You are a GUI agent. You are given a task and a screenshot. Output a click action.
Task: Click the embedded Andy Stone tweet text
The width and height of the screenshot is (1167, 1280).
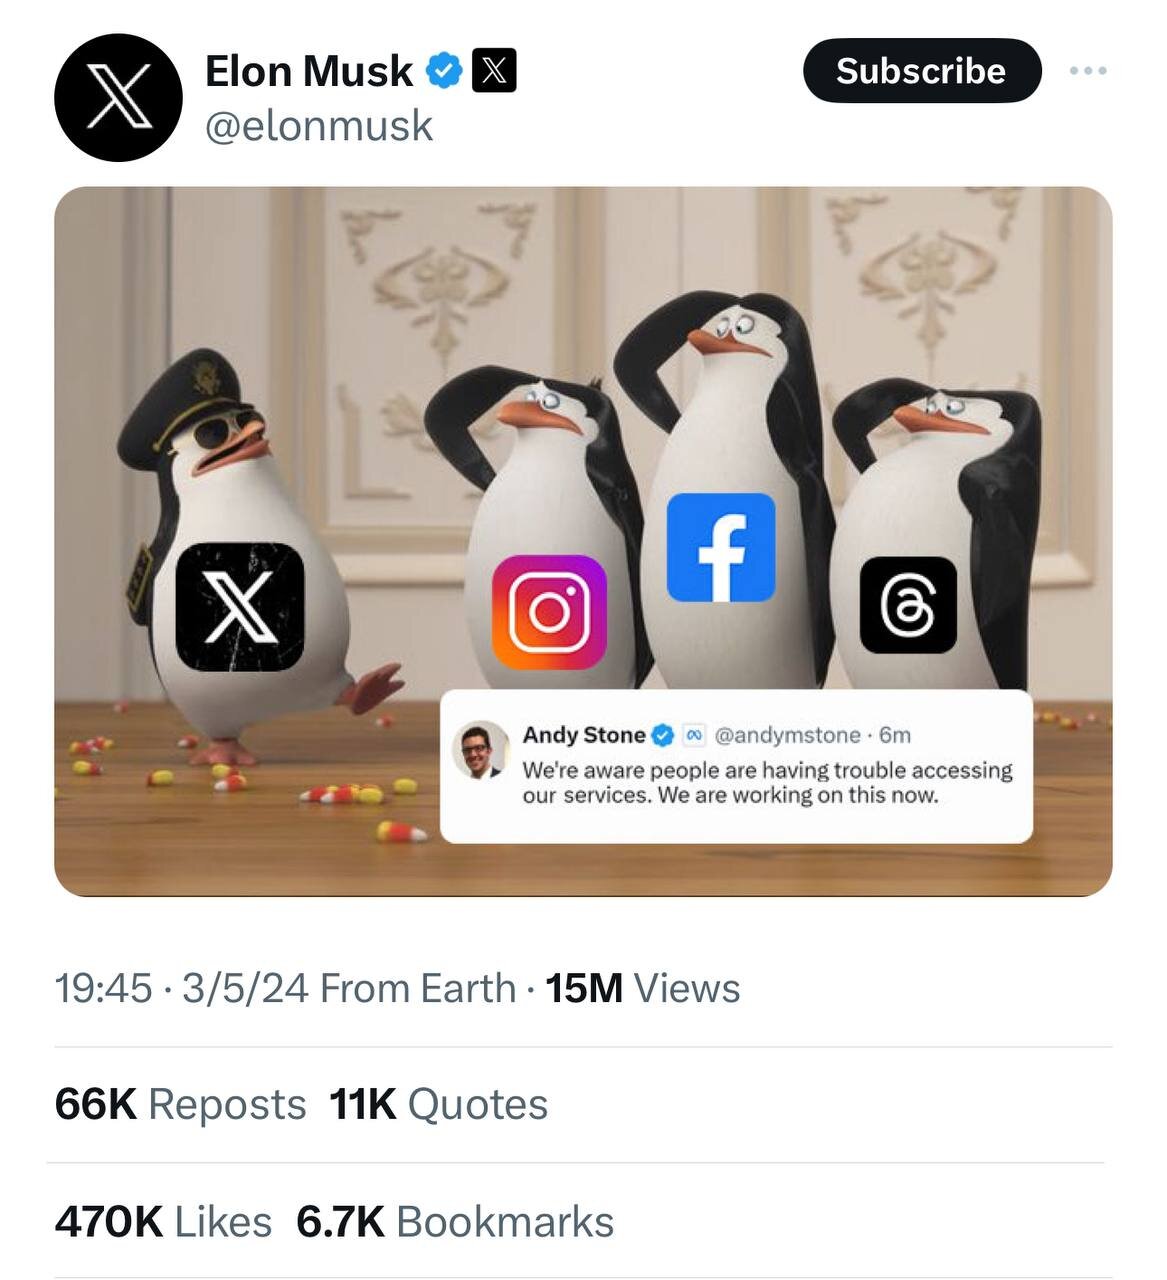766,783
